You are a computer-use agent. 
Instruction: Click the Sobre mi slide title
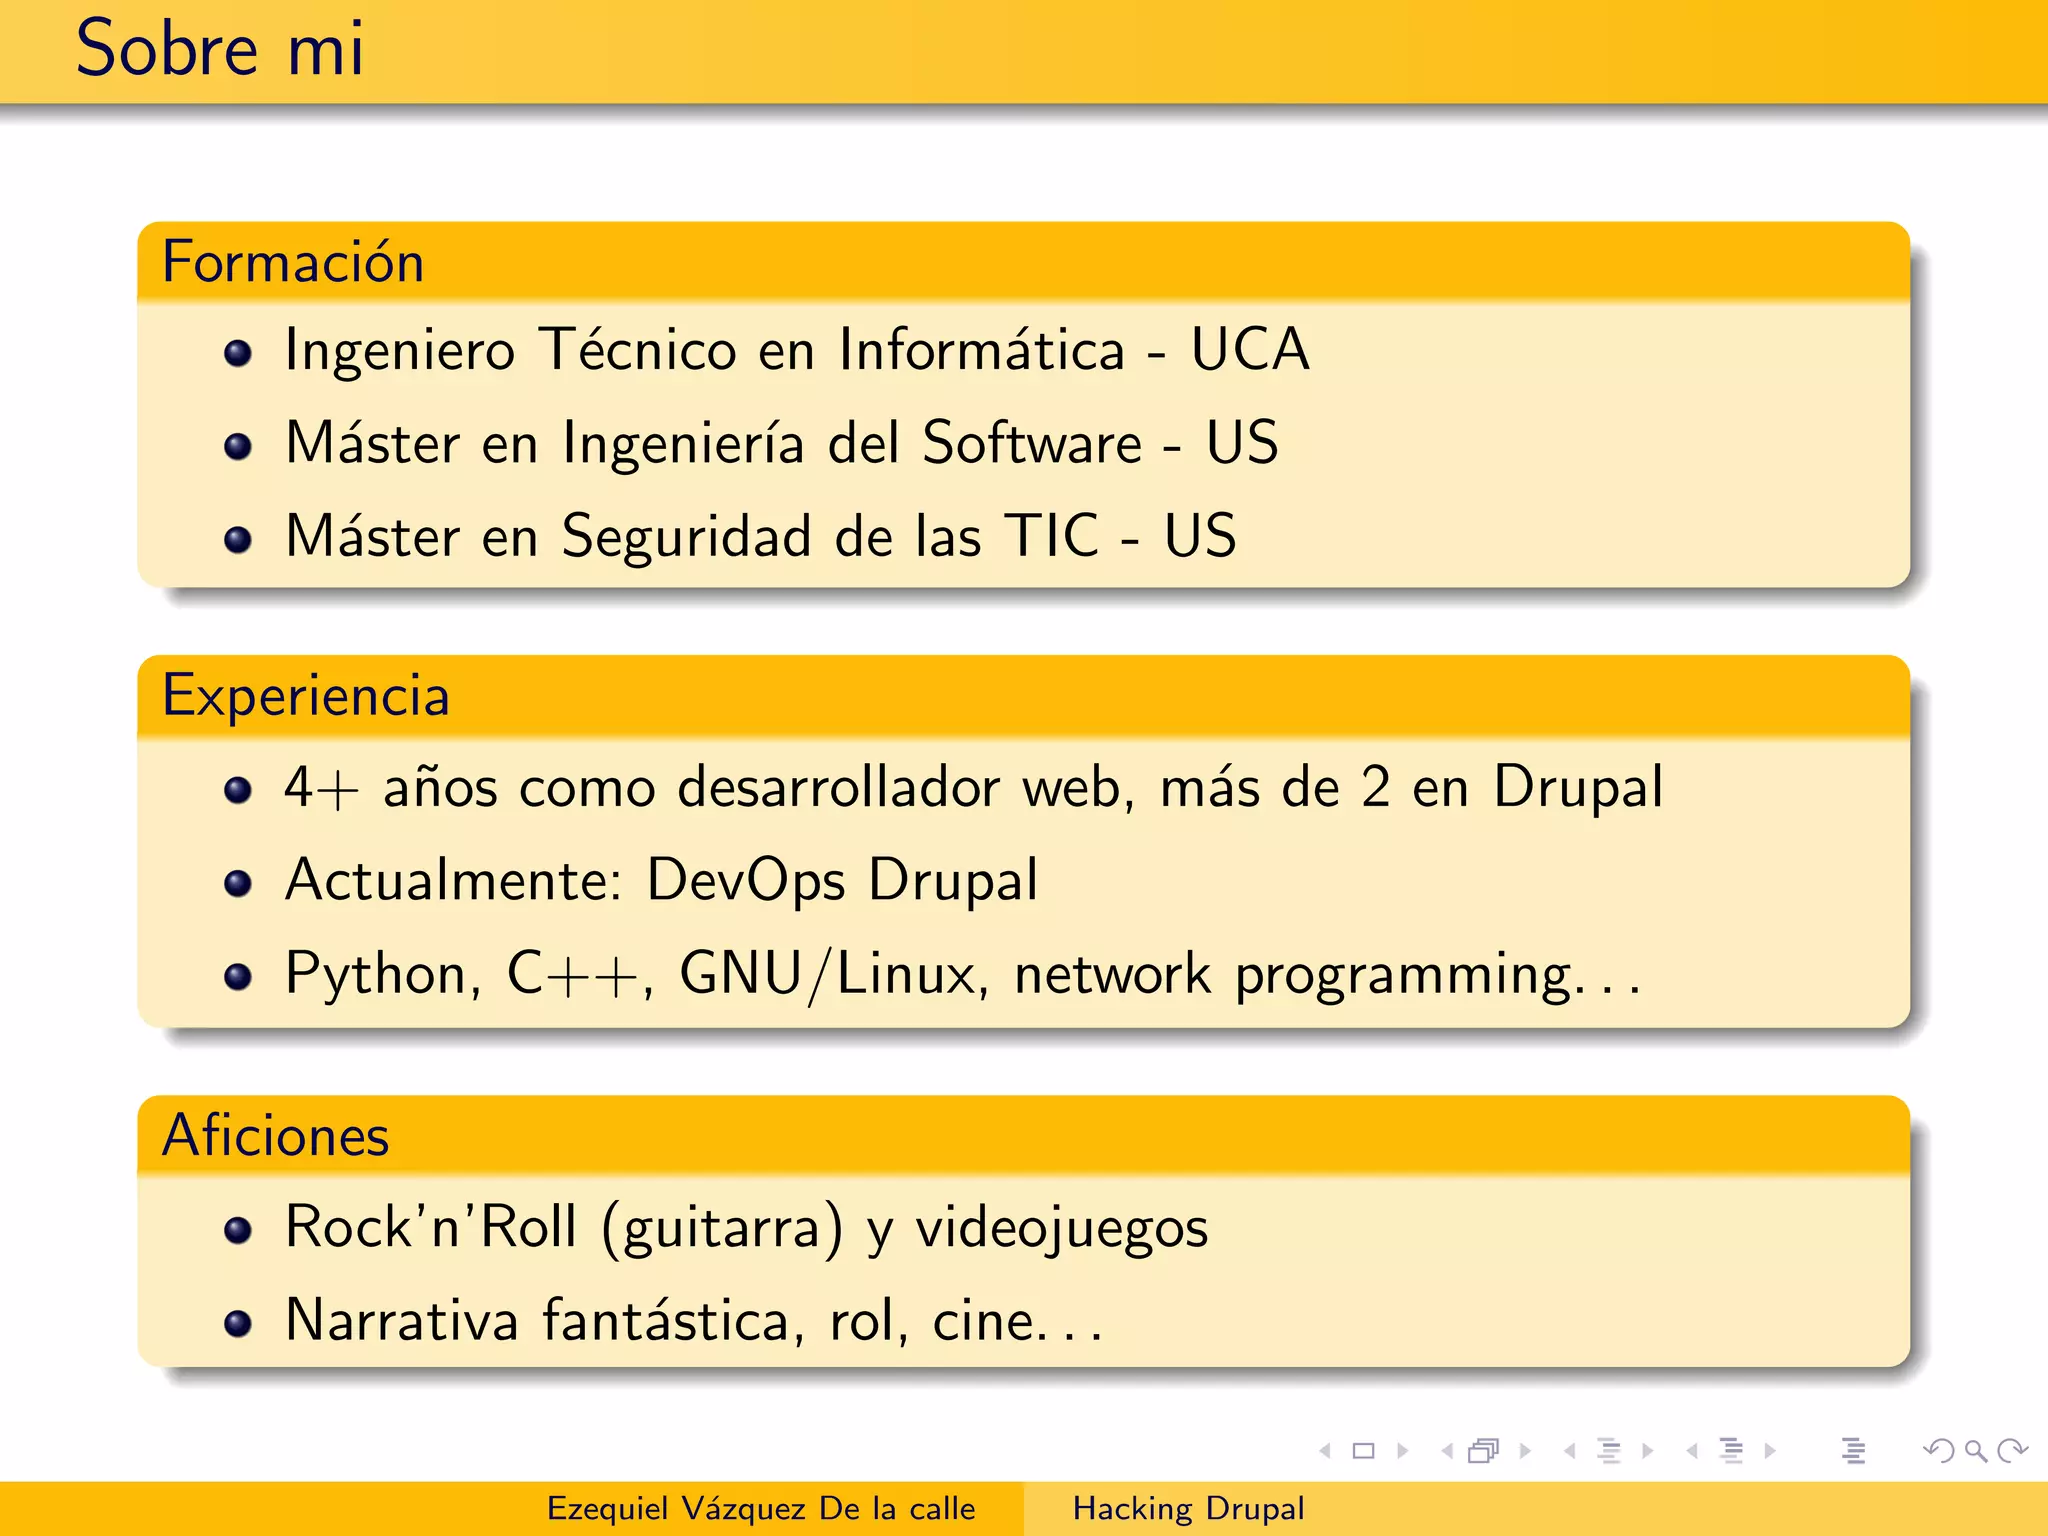pyautogui.click(x=220, y=48)
